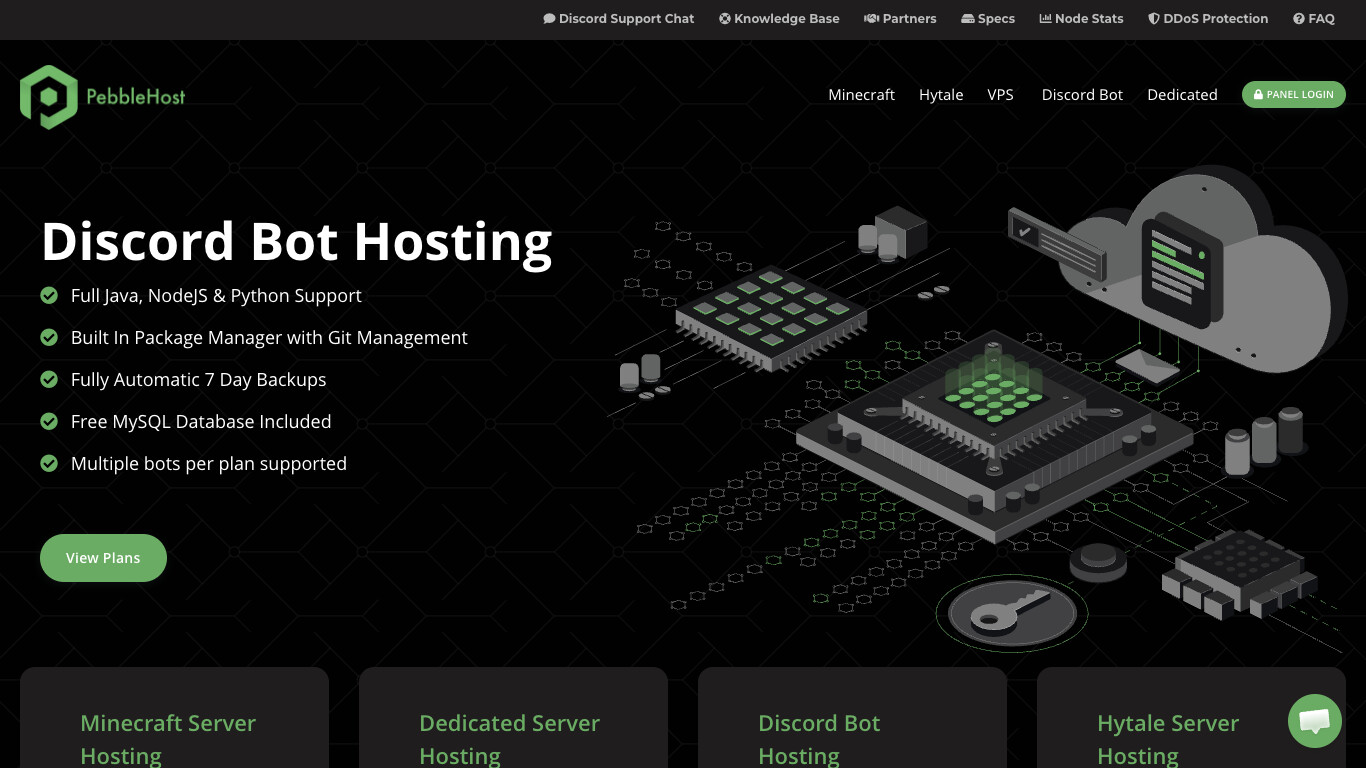Click checkmark beside Multiple bots per plan
The image size is (1366, 768).
click(x=49, y=464)
